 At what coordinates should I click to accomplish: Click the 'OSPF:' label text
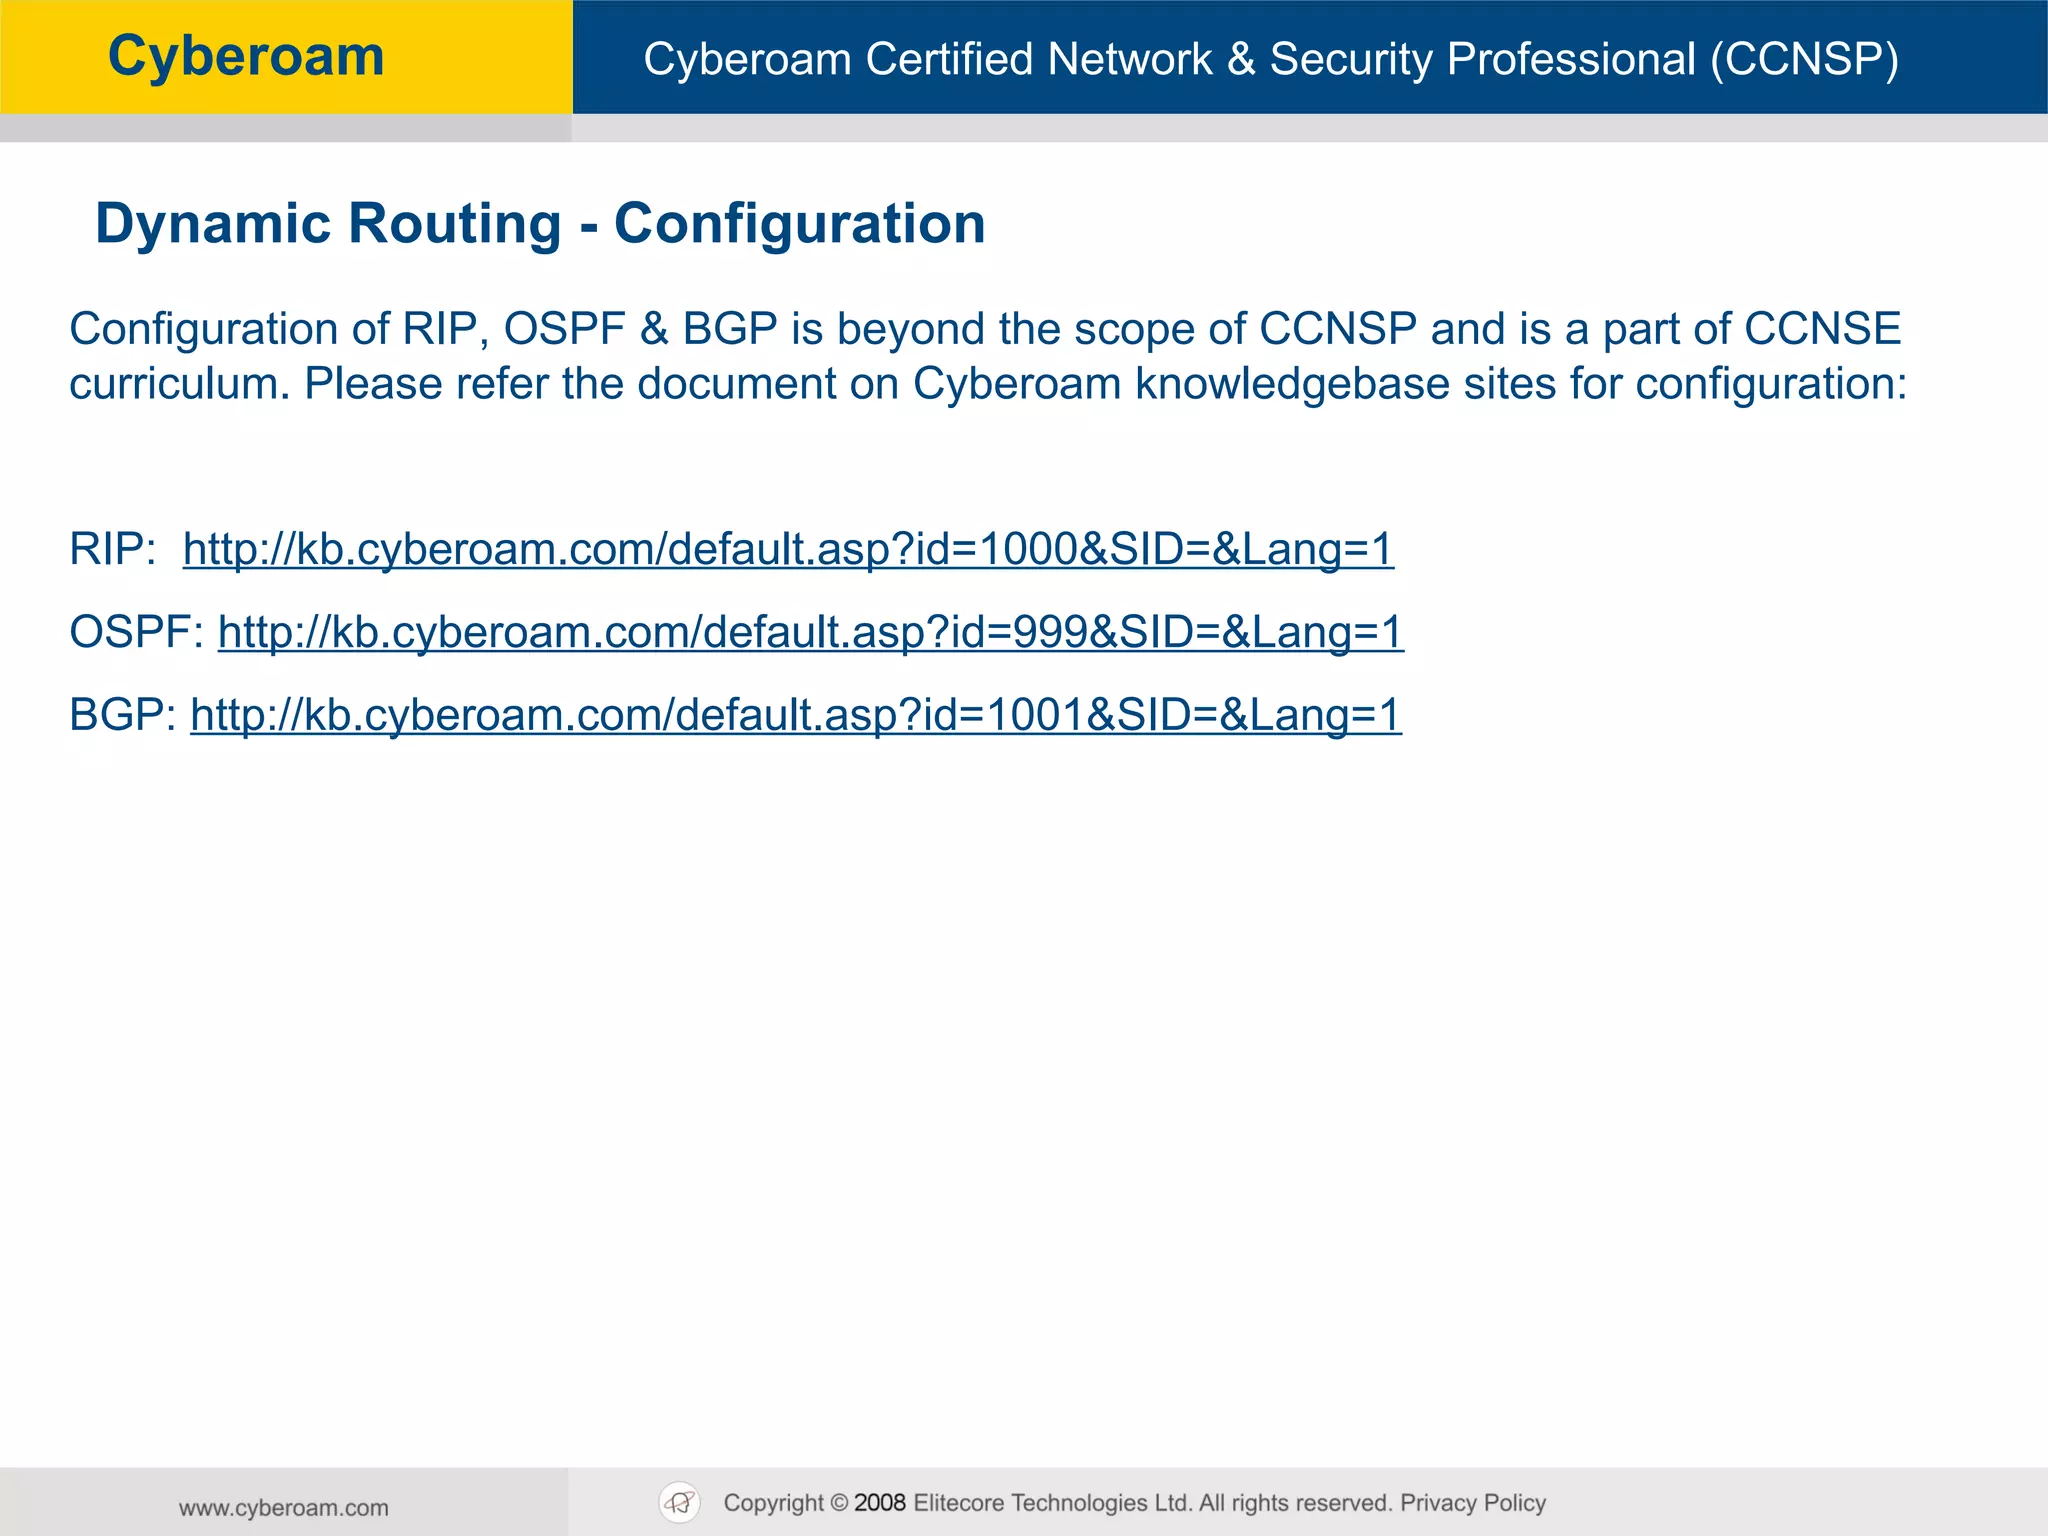(x=137, y=633)
